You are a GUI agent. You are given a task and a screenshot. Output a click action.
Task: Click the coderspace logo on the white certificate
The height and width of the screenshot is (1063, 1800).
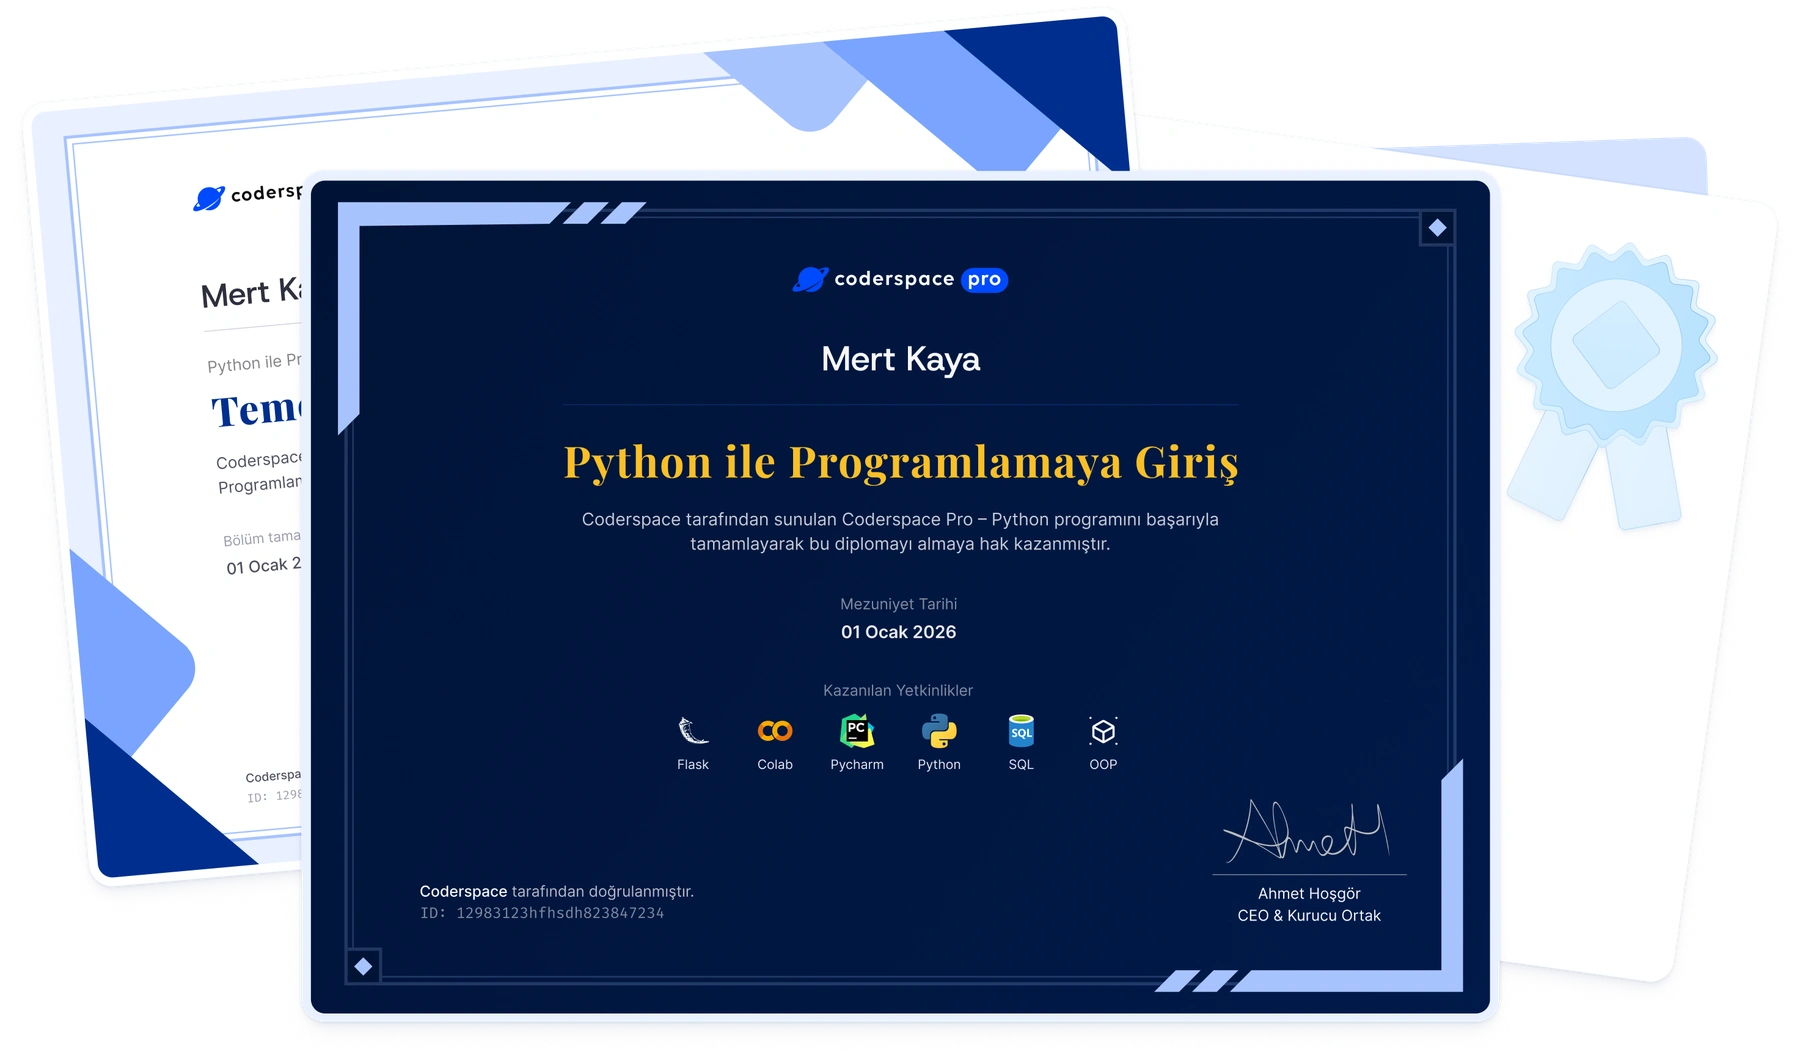[247, 195]
